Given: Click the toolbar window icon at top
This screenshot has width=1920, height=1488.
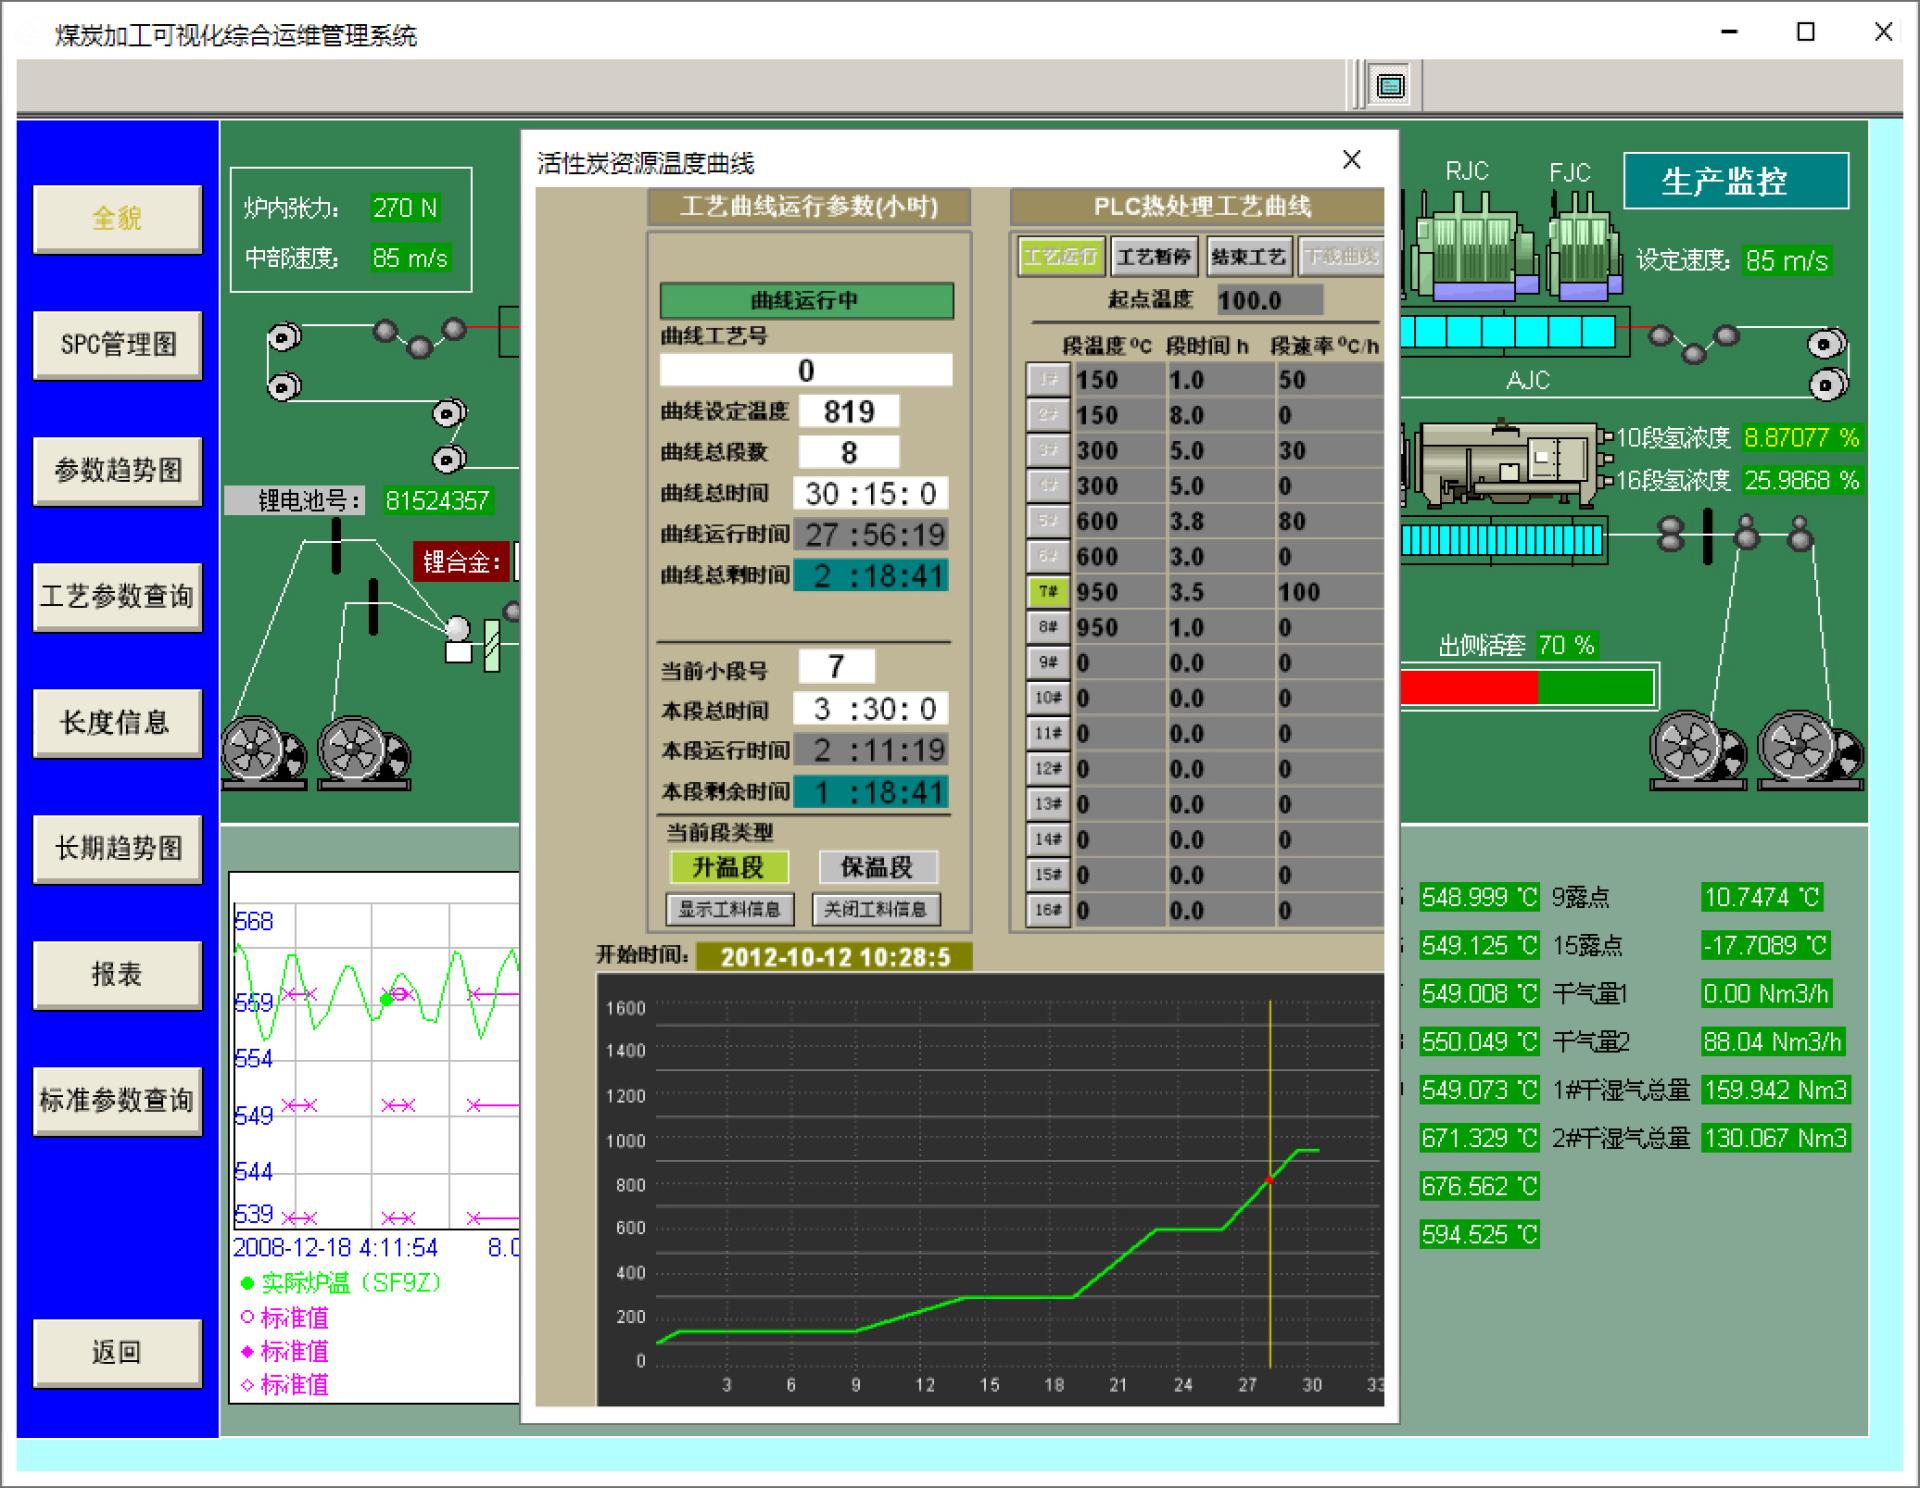Looking at the screenshot, I should tap(1390, 86).
